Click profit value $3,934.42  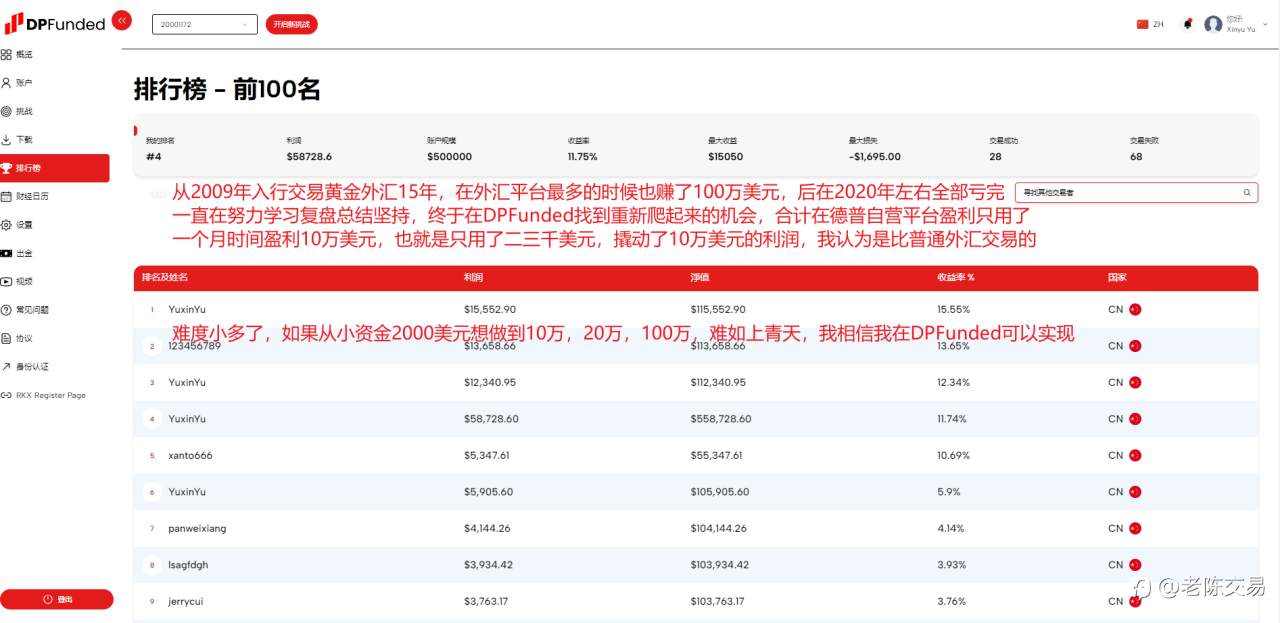(x=488, y=565)
